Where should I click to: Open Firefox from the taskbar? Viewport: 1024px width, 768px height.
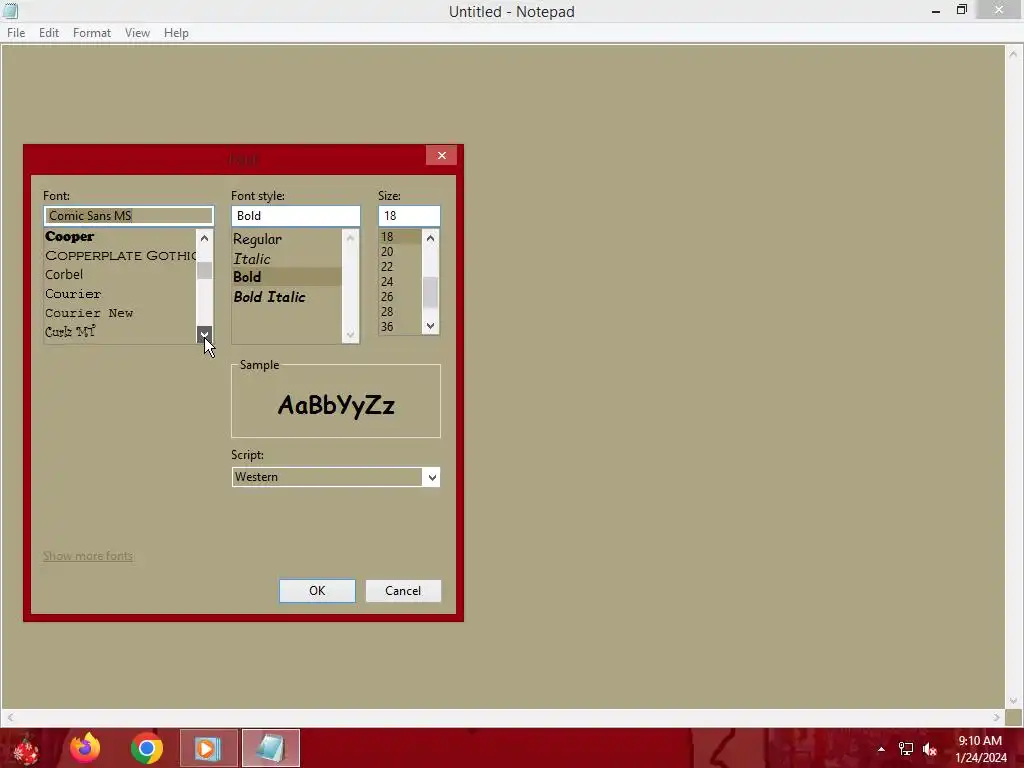pos(86,748)
